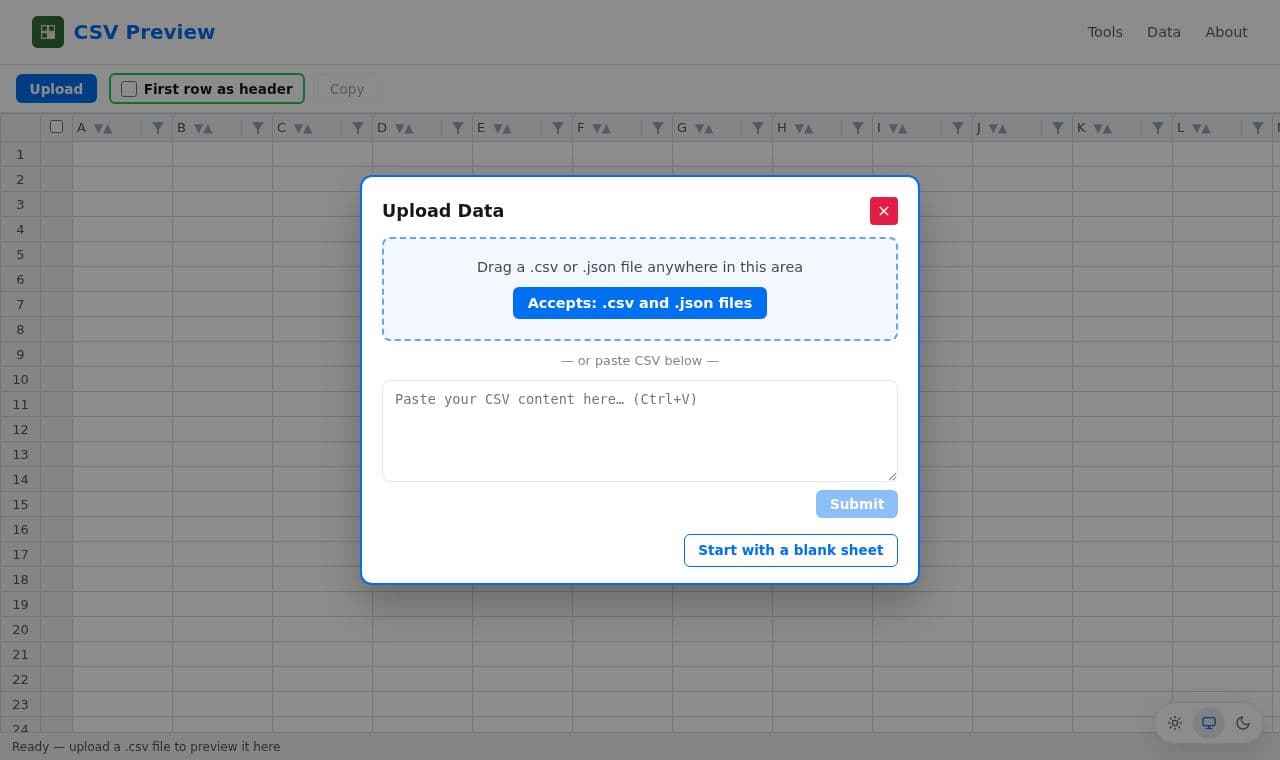
Task: Open filter funnel on column D
Action: click(x=458, y=128)
